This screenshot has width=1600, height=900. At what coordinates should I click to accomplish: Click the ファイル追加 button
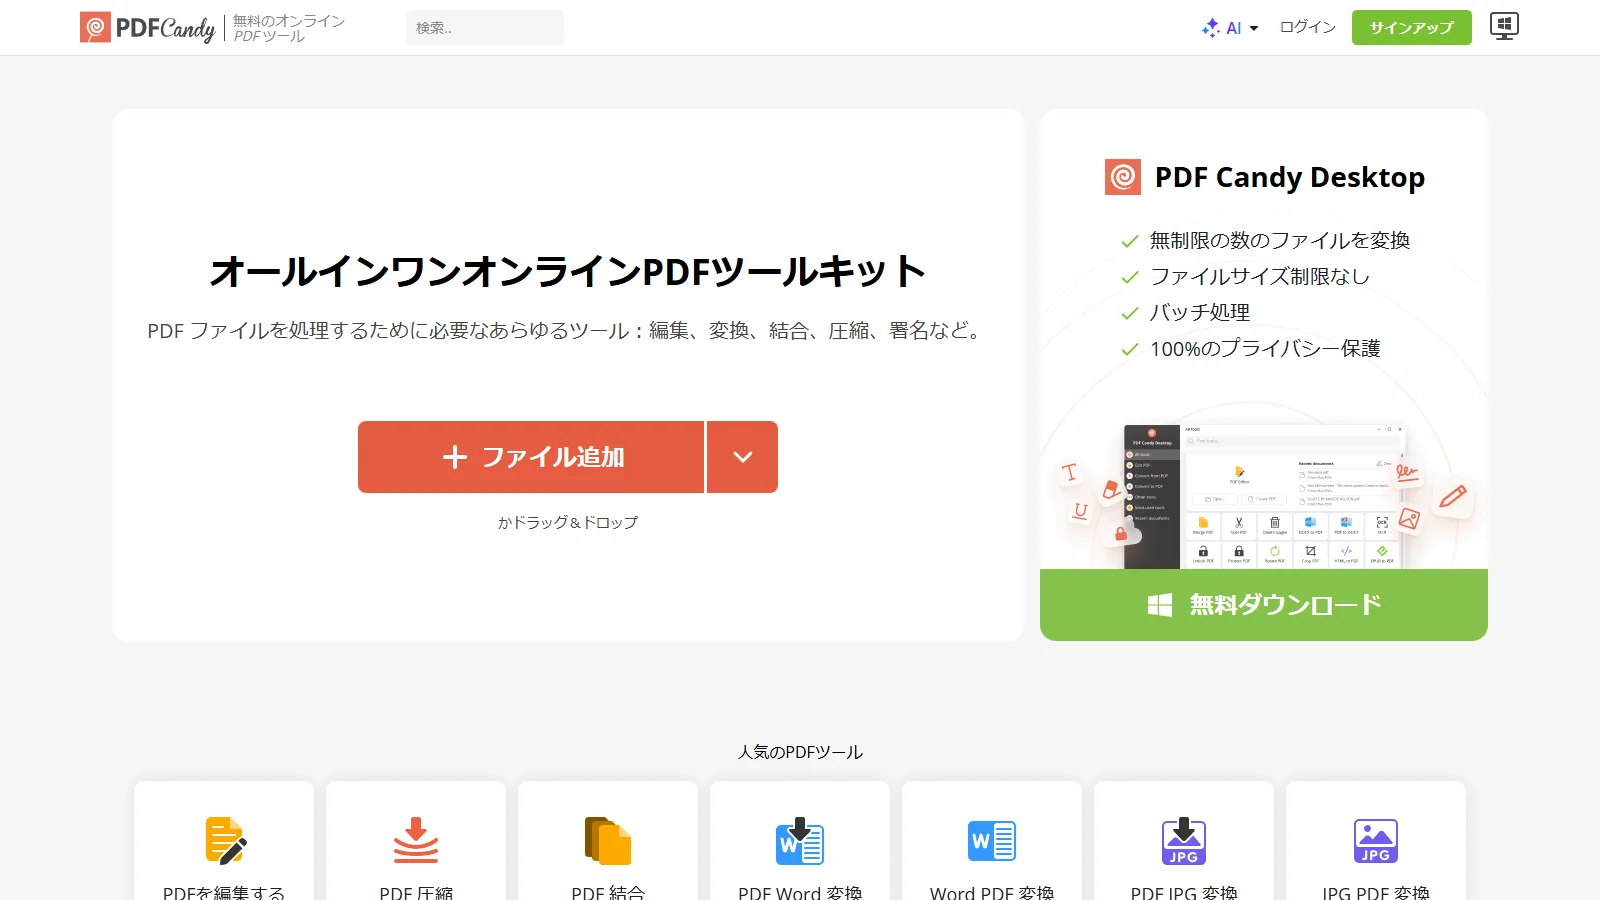click(531, 457)
